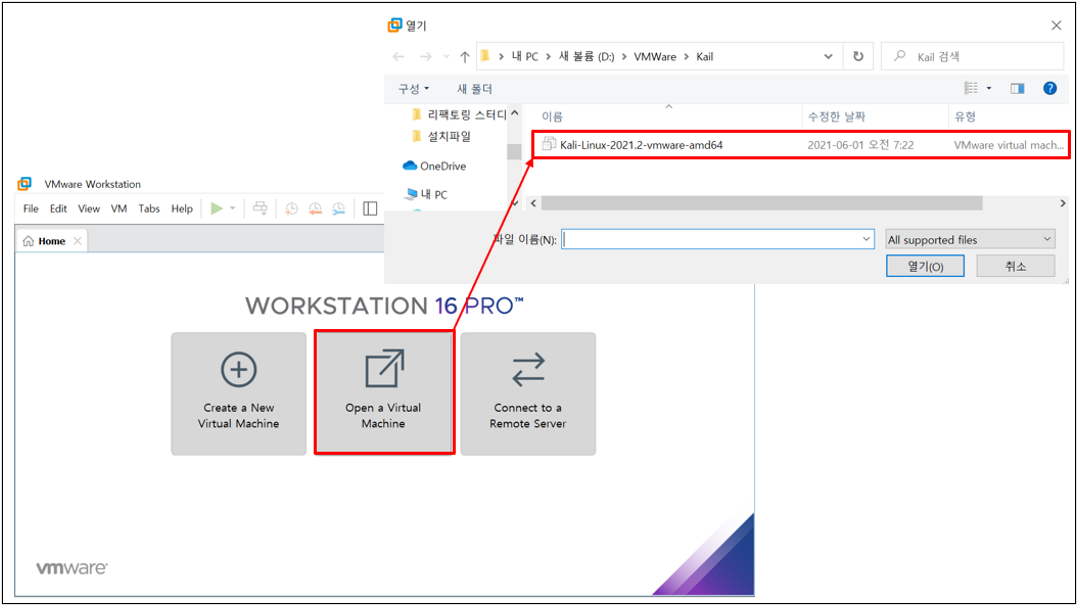Click Take Snapshot toolbar icon

click(x=292, y=209)
